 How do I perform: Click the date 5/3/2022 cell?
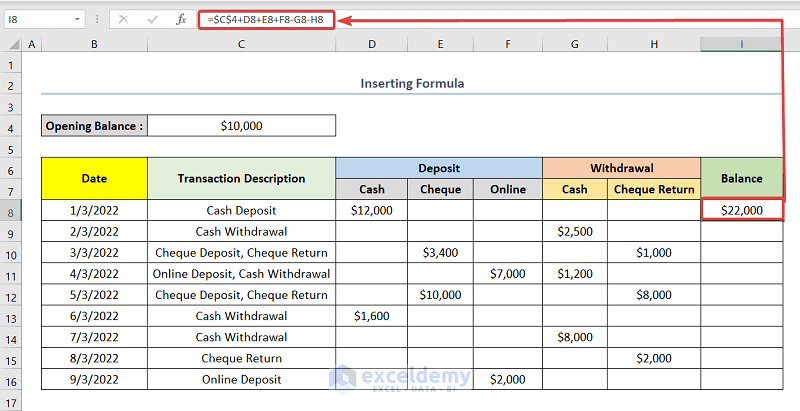94,295
